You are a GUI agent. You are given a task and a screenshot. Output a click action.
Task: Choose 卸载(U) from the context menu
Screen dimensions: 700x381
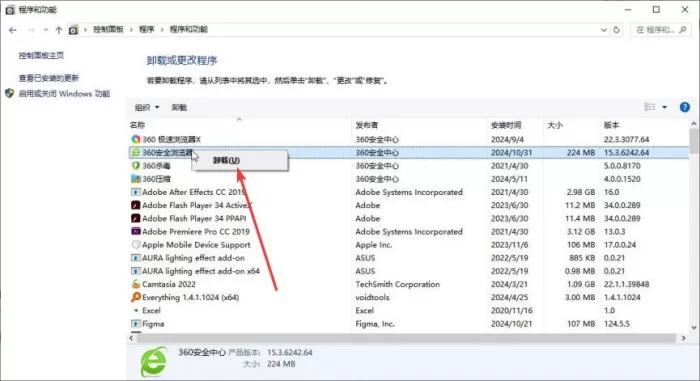[x=240, y=160]
